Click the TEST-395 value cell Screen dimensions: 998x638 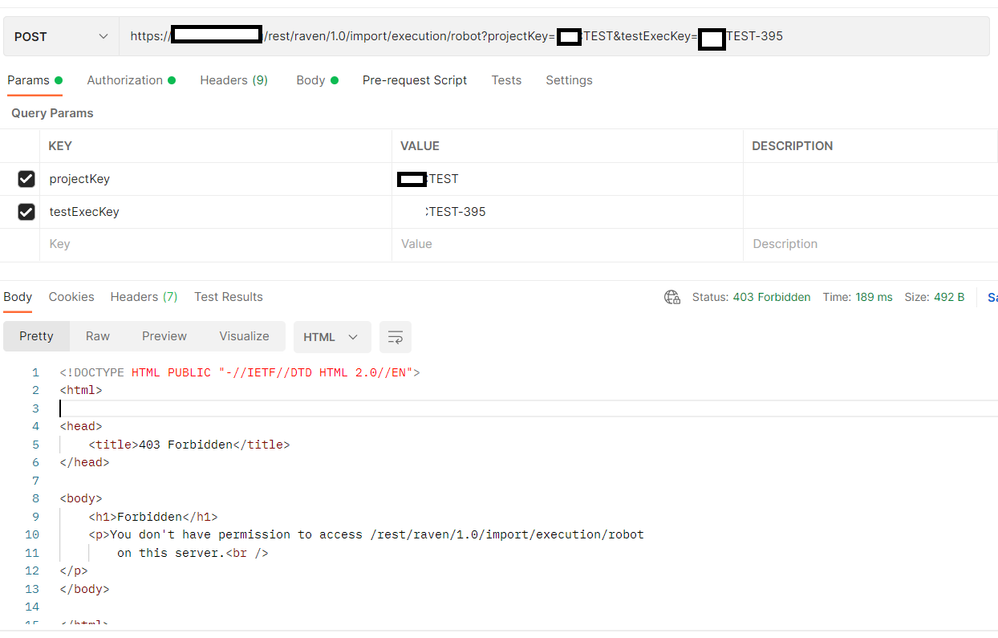coord(567,211)
